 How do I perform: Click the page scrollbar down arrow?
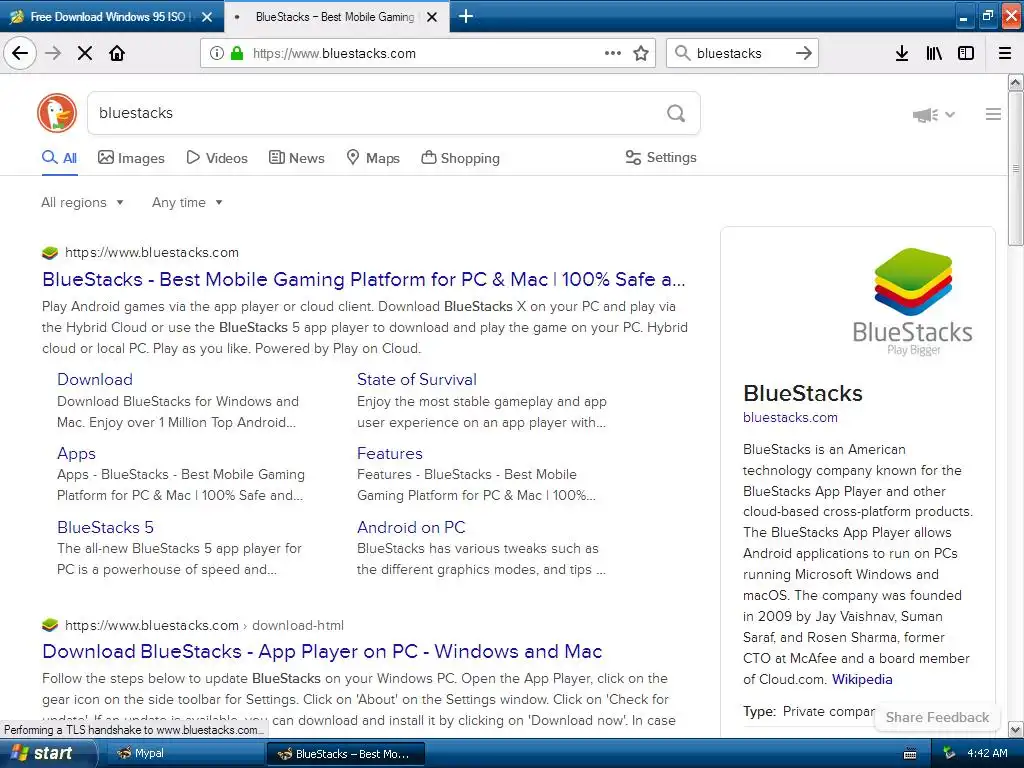point(1016,729)
